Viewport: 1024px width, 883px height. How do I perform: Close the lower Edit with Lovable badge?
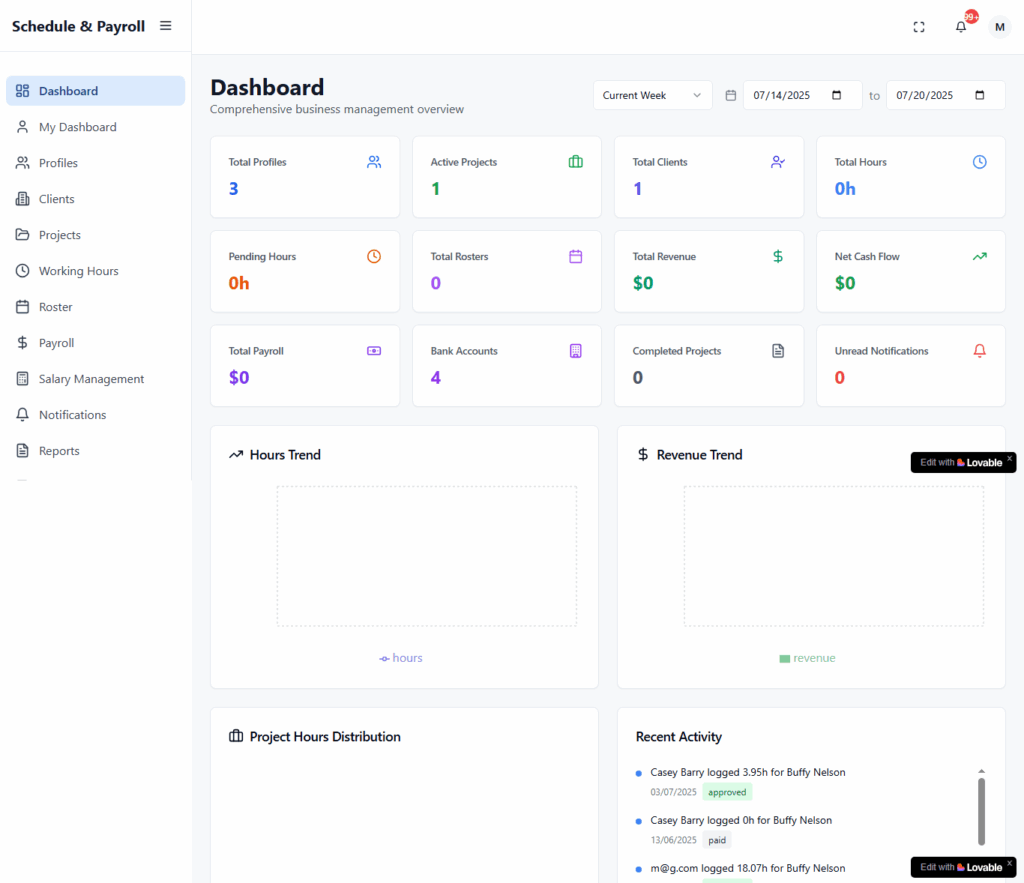(1009, 862)
